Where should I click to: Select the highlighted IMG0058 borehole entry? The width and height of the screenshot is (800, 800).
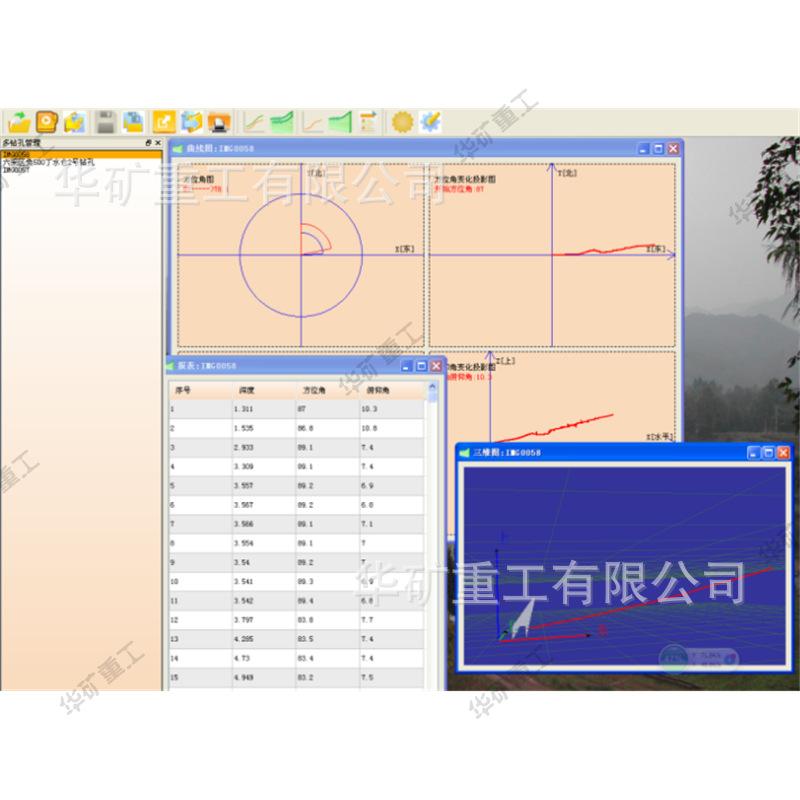point(82,154)
